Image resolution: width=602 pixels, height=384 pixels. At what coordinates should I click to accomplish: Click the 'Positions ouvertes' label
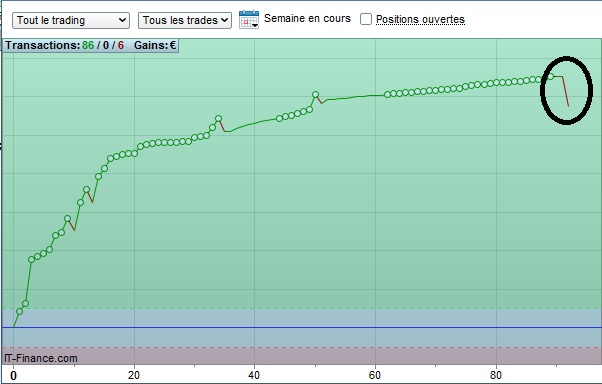coord(420,19)
